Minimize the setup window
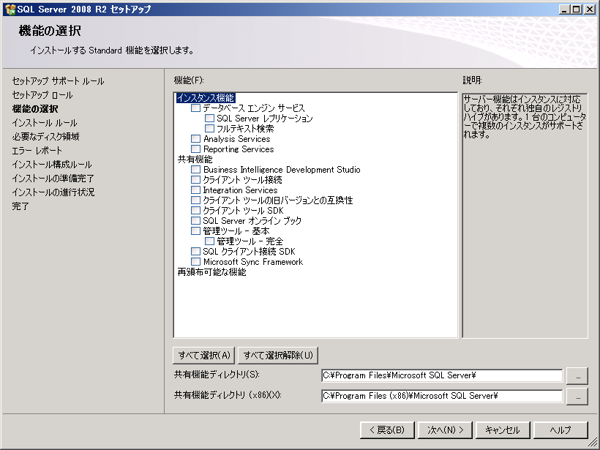This screenshot has height=450, width=600. point(564,10)
